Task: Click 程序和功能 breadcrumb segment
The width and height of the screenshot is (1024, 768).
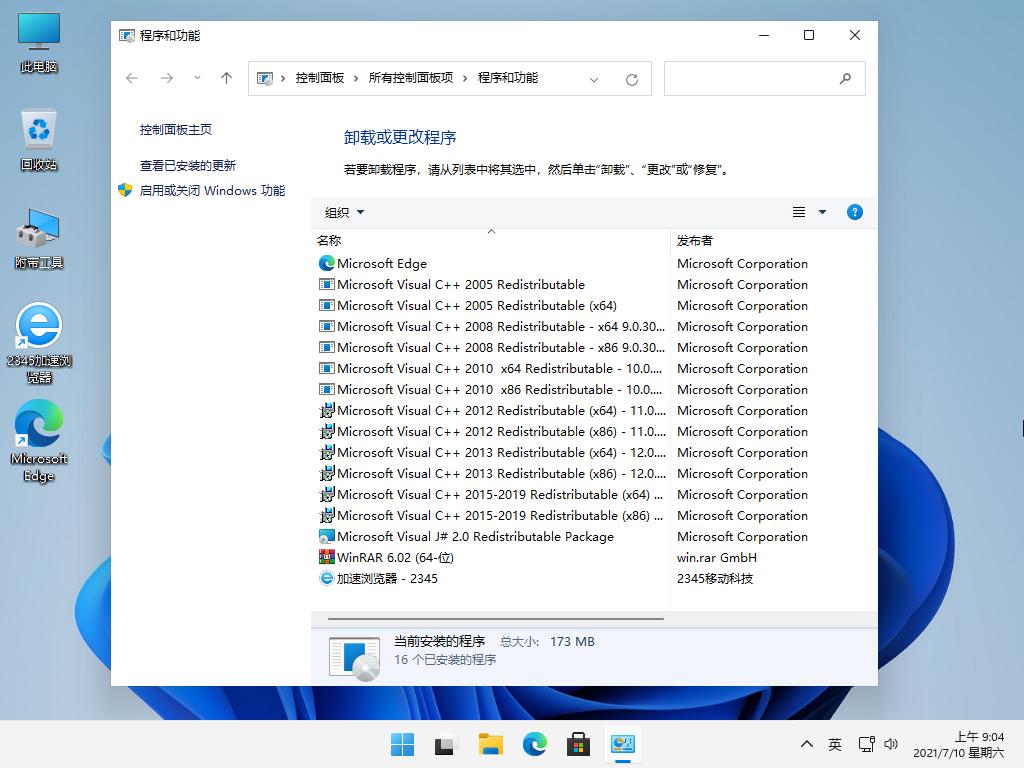Action: 507,78
